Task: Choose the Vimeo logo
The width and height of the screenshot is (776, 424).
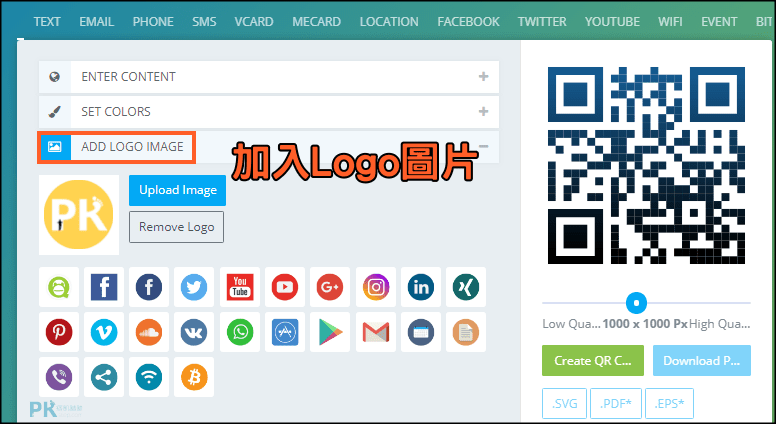Action: click(x=104, y=332)
